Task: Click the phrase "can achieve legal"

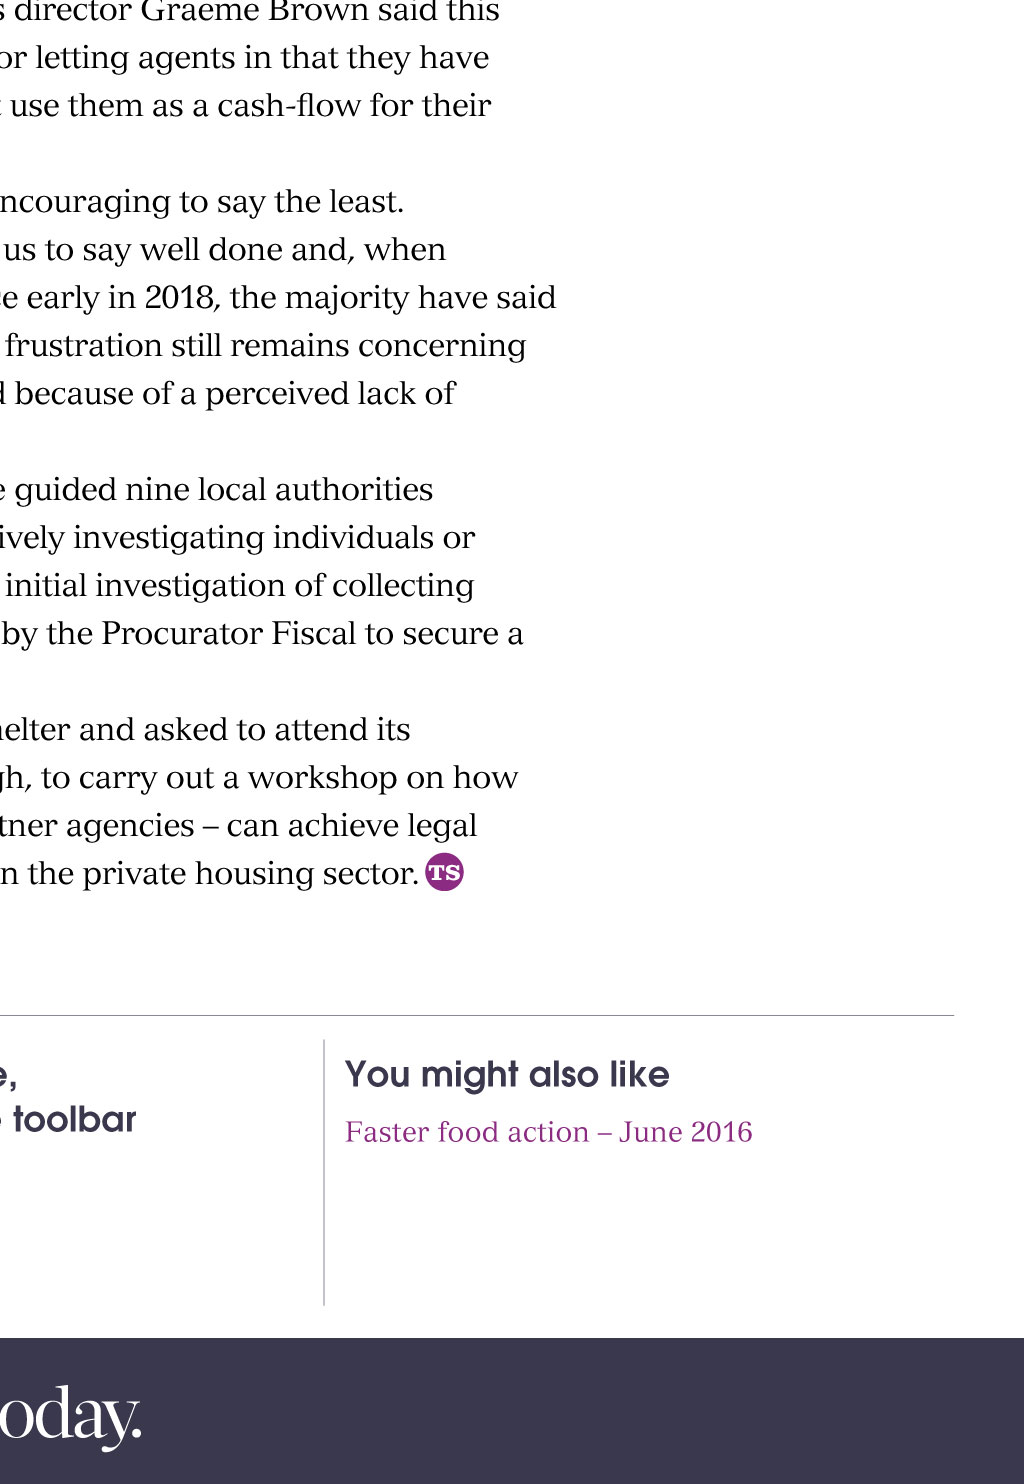Action: [352, 826]
